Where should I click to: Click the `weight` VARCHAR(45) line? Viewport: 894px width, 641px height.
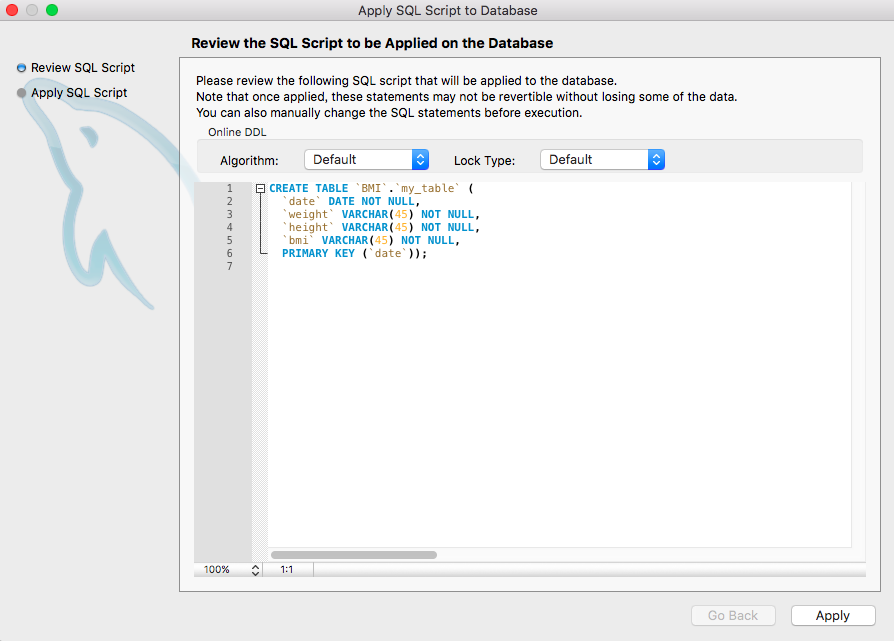381,214
